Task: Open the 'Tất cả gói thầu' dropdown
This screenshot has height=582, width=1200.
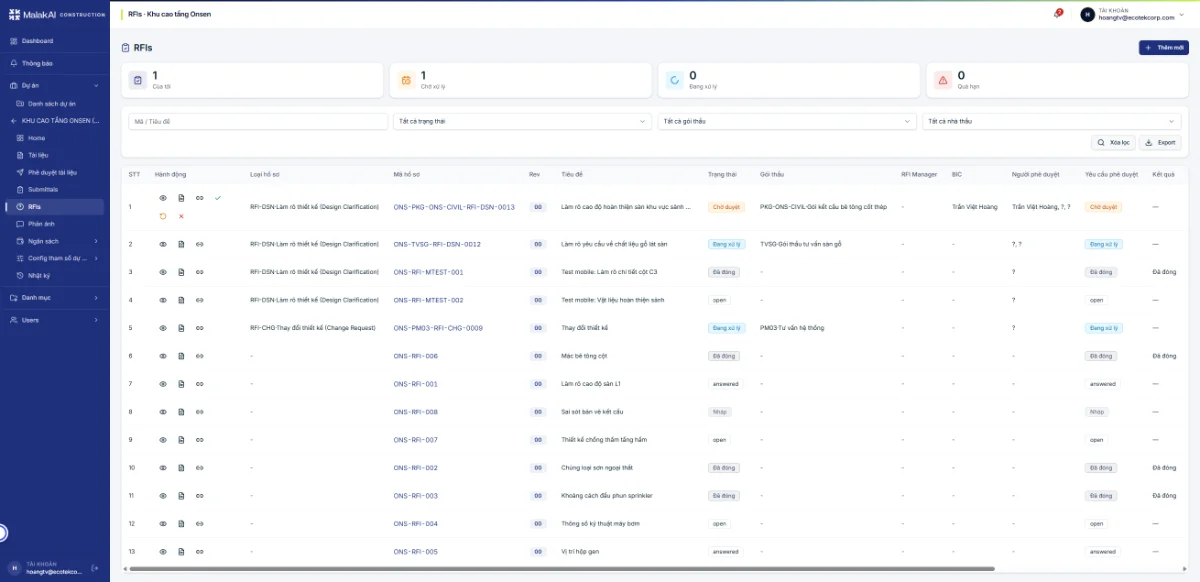Action: pos(787,121)
